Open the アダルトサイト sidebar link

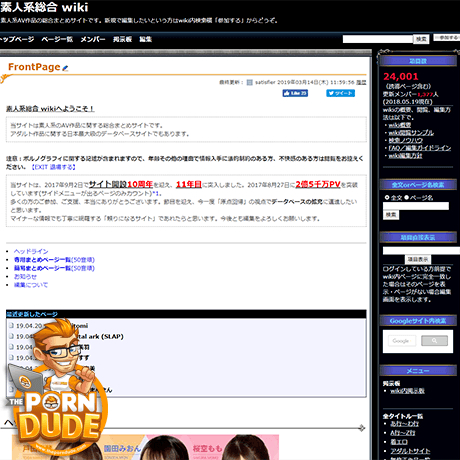(x=410, y=451)
